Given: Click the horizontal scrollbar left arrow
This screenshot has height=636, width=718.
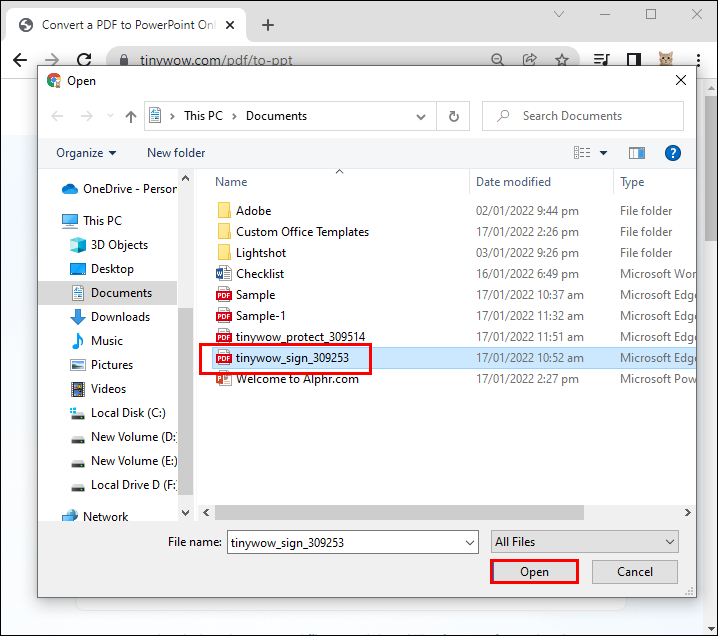Looking at the screenshot, I should pos(206,512).
